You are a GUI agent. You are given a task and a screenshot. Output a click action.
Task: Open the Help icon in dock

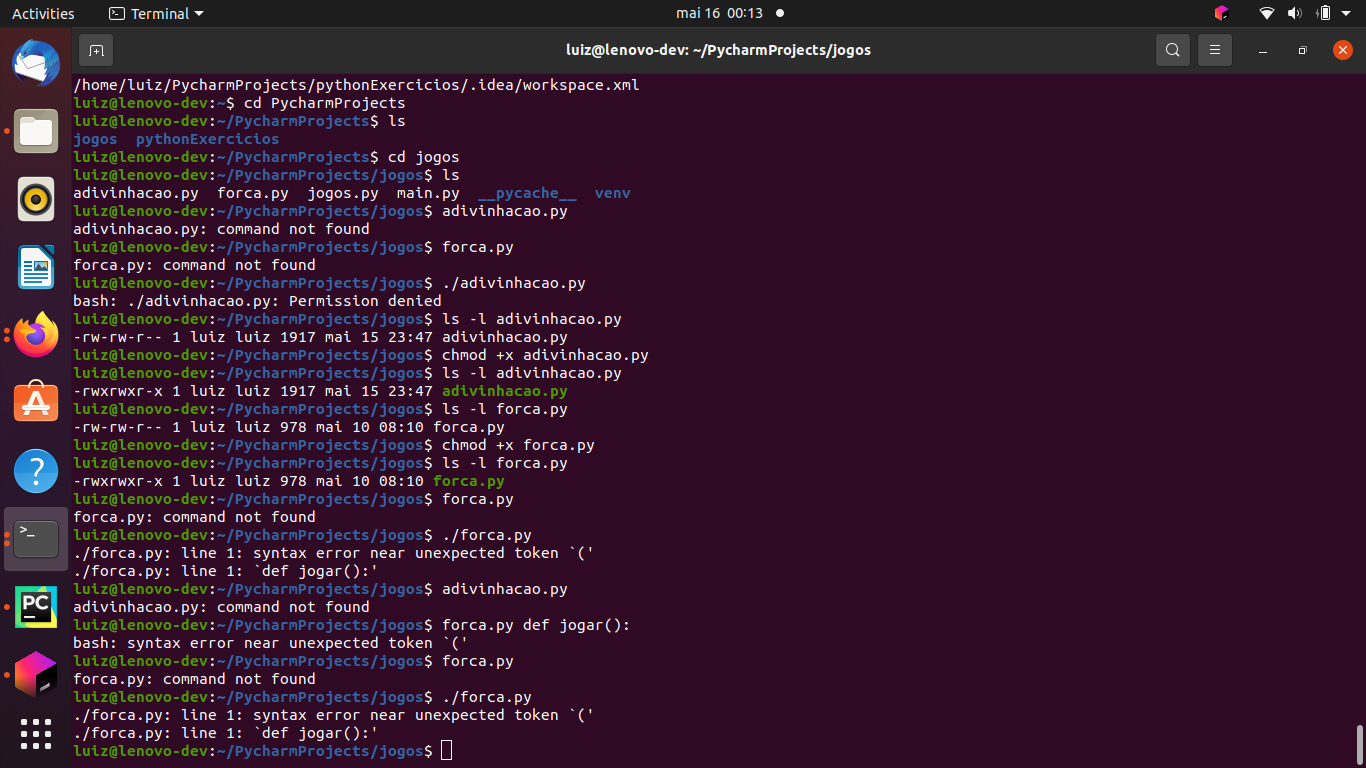pyautogui.click(x=36, y=471)
